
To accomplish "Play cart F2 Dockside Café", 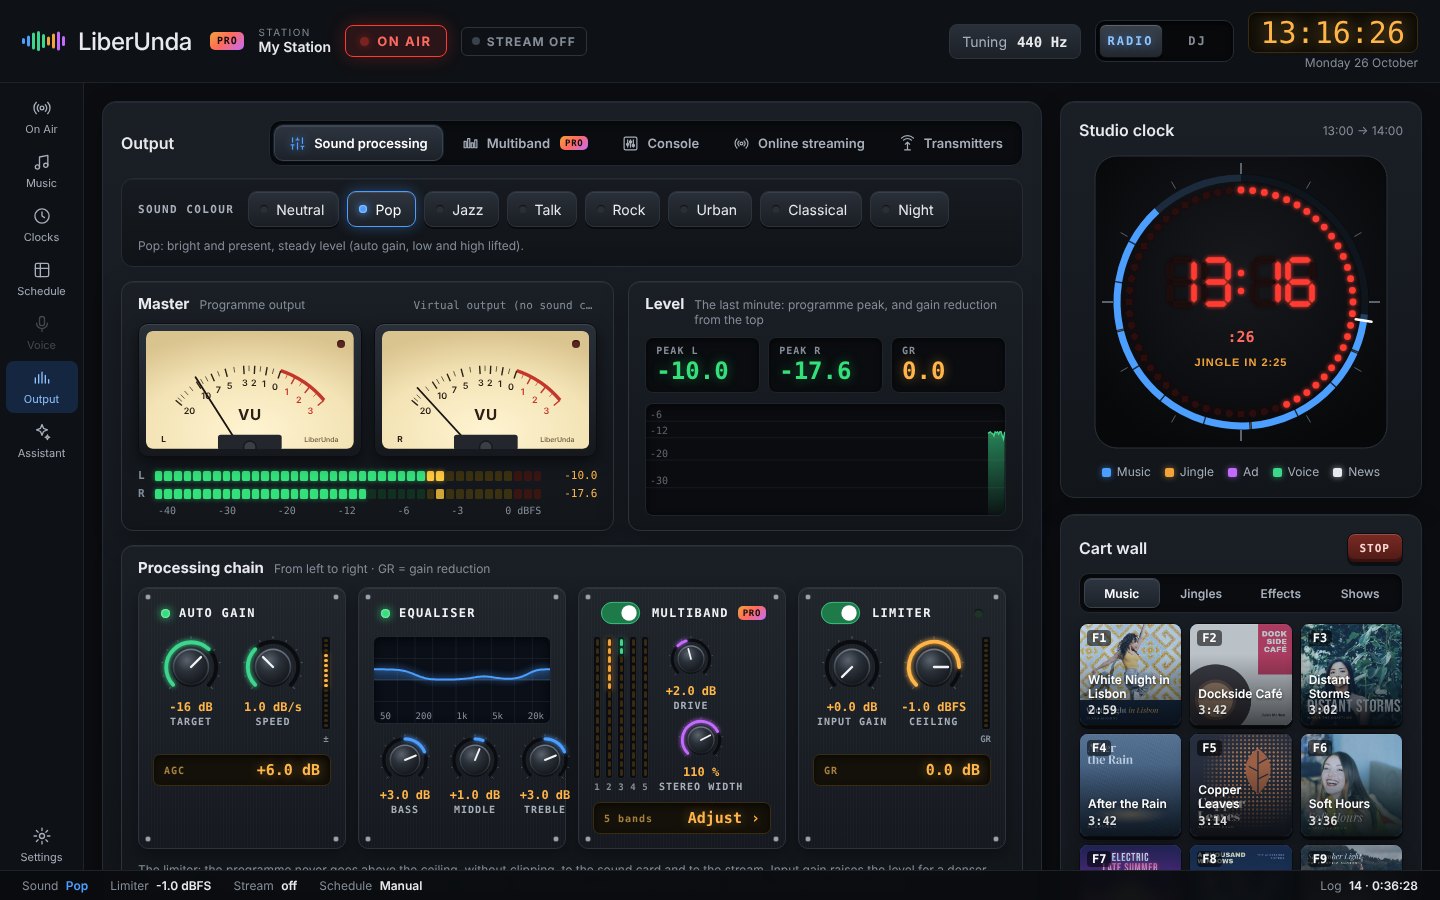I will point(1241,675).
